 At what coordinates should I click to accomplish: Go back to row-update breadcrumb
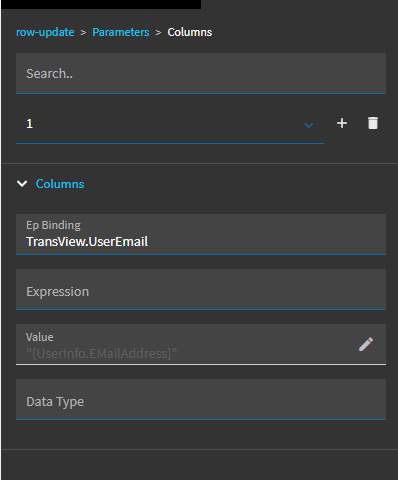click(45, 32)
